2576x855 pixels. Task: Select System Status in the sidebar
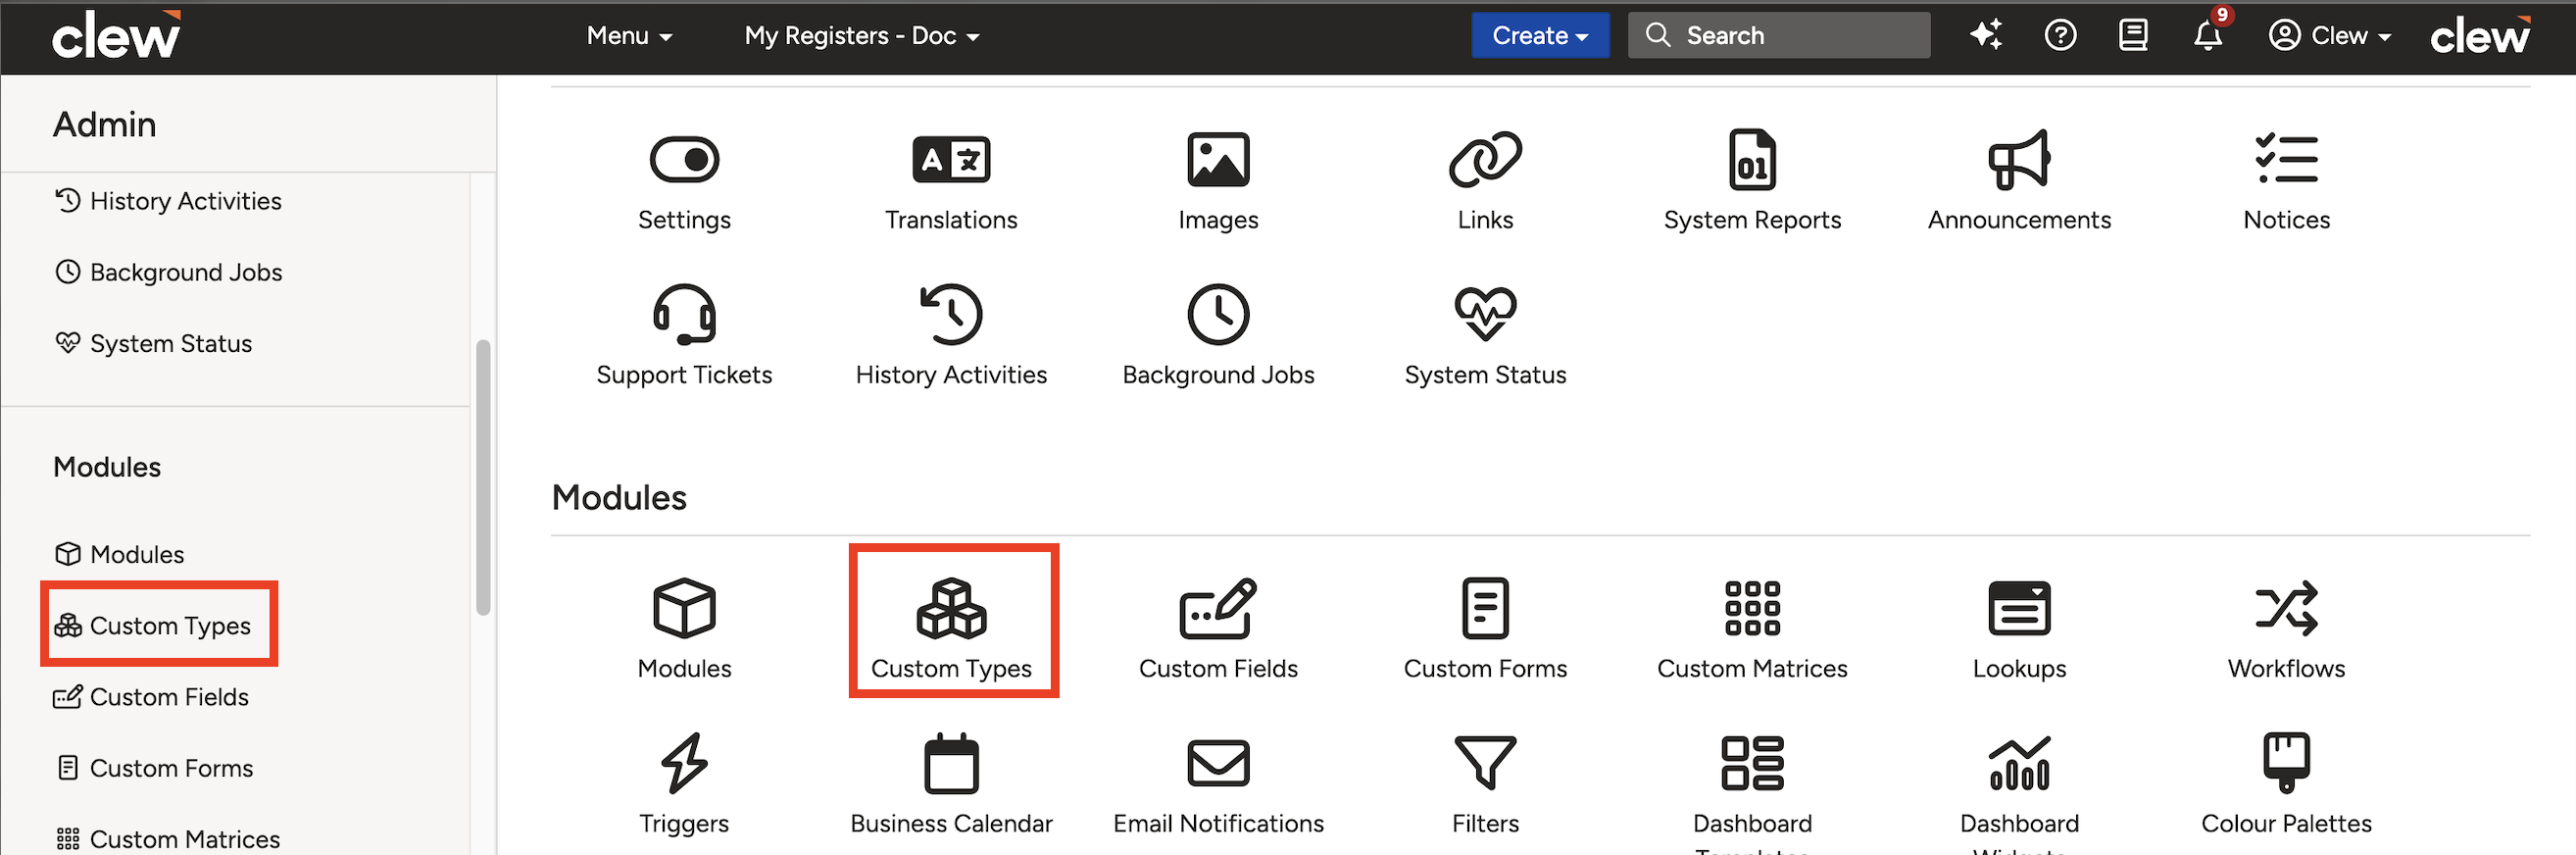(x=153, y=343)
